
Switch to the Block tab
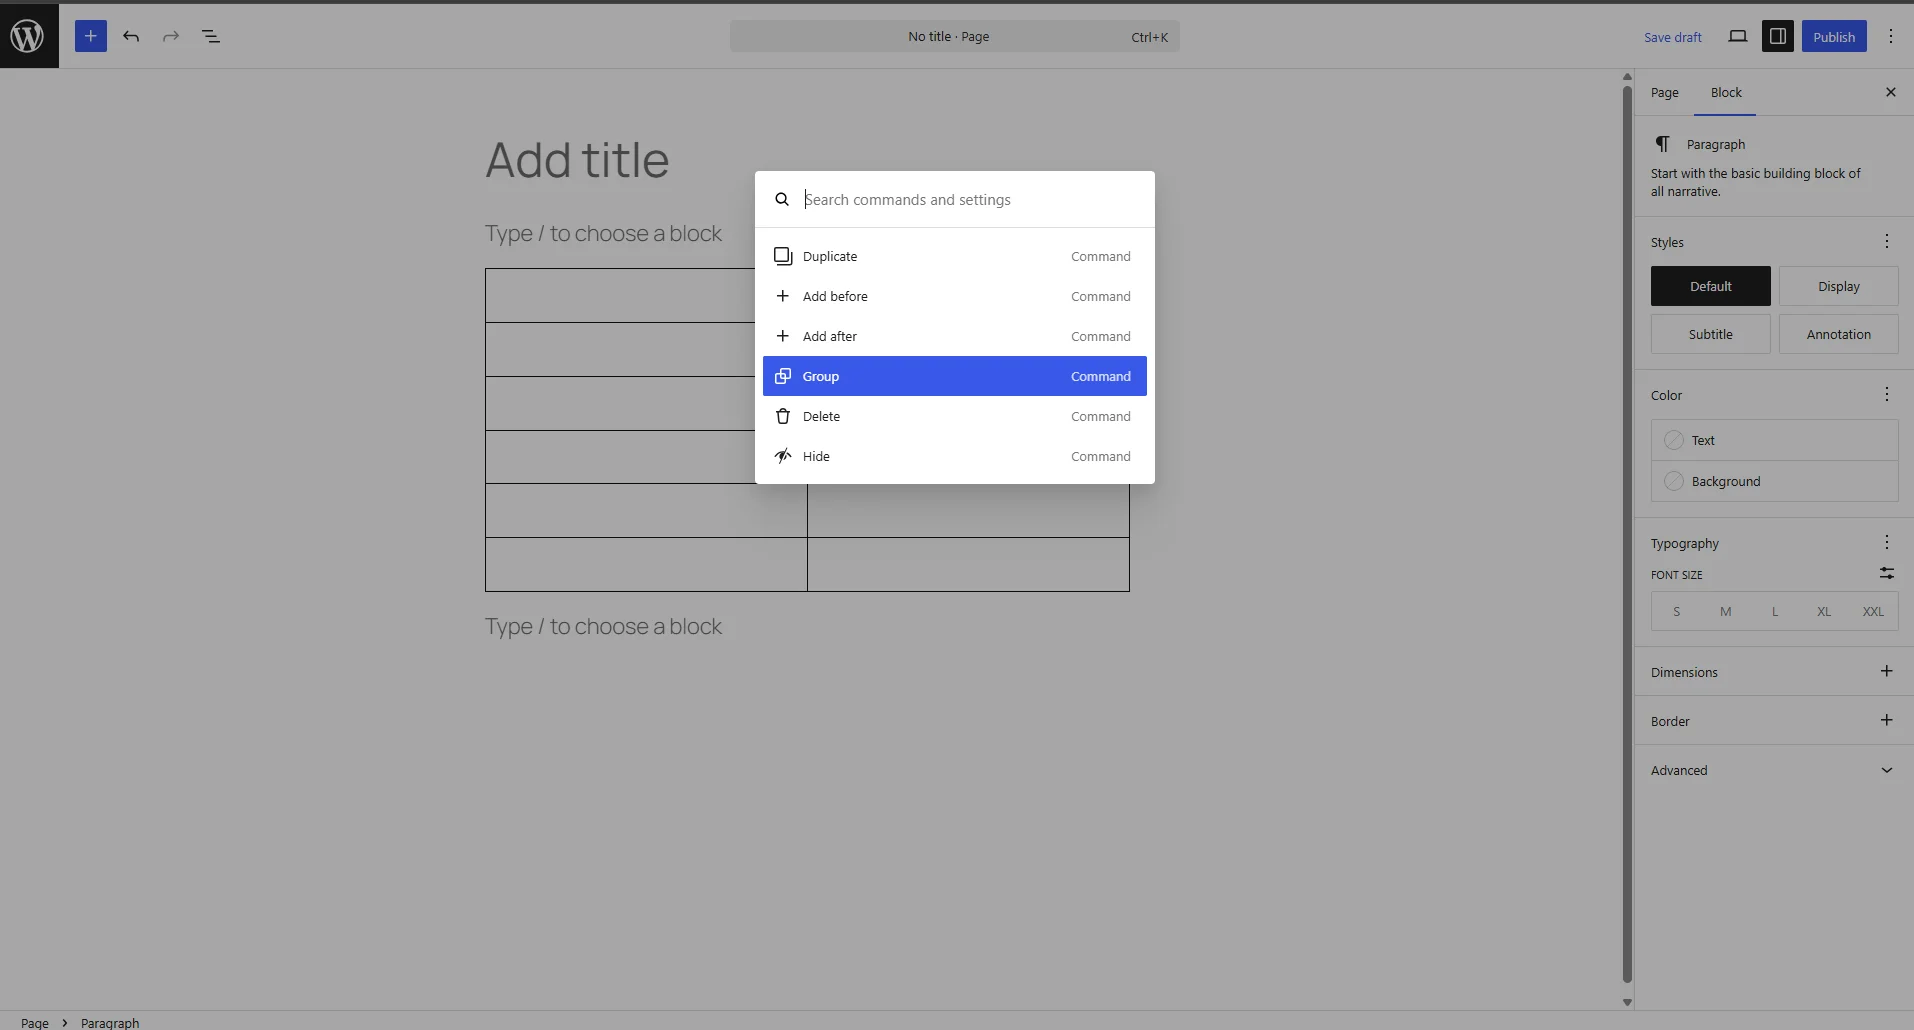pyautogui.click(x=1726, y=92)
